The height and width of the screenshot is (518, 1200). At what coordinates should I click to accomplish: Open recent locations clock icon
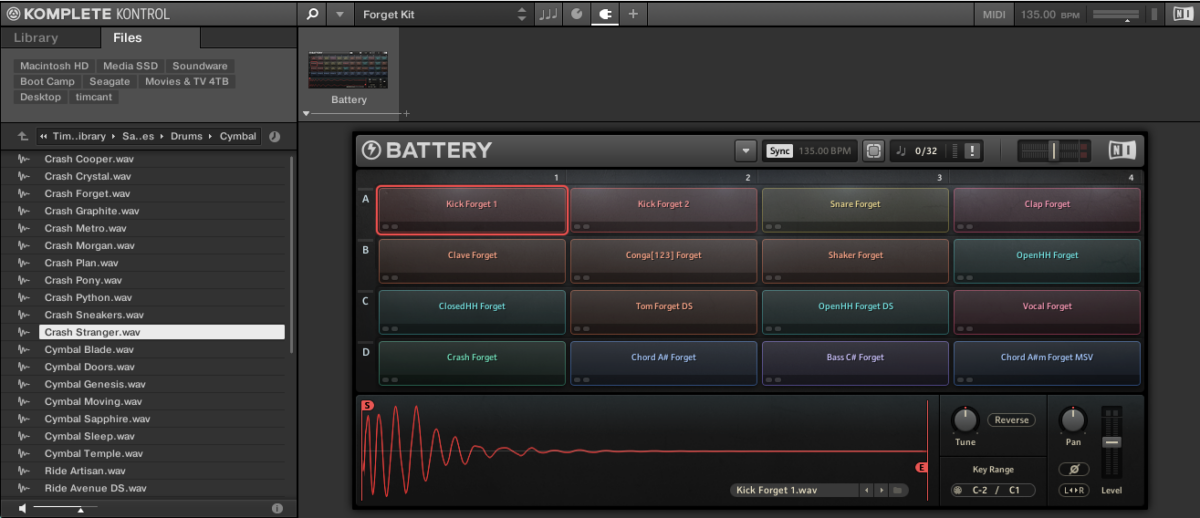pos(274,137)
